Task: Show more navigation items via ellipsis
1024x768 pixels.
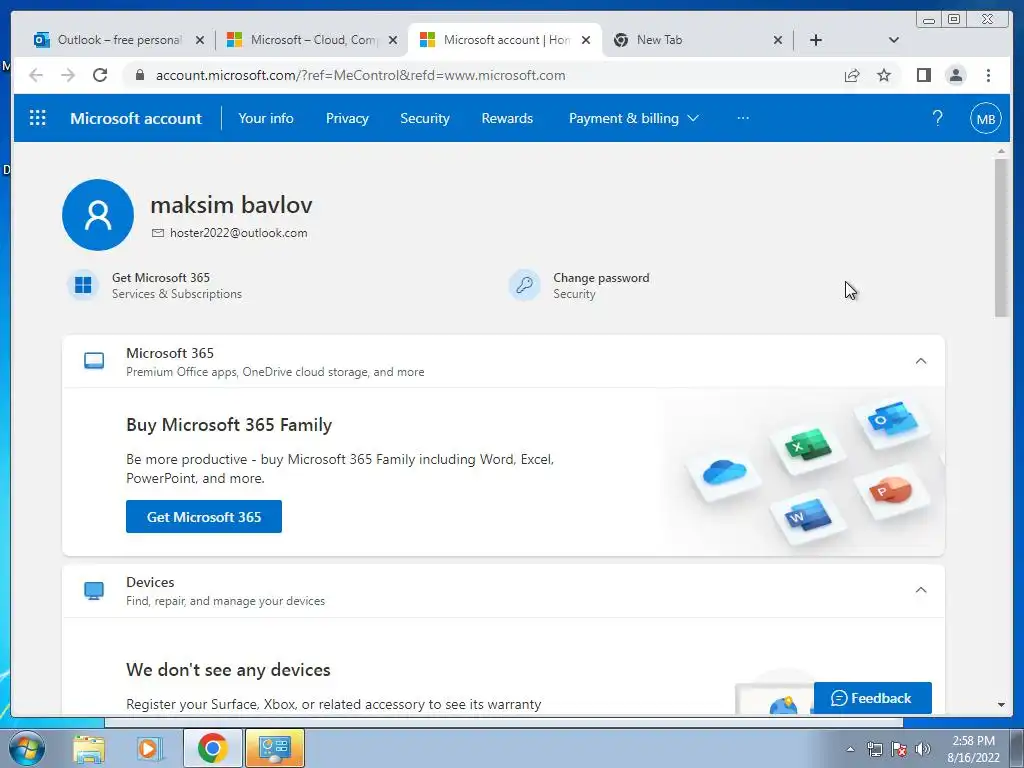Action: point(743,118)
